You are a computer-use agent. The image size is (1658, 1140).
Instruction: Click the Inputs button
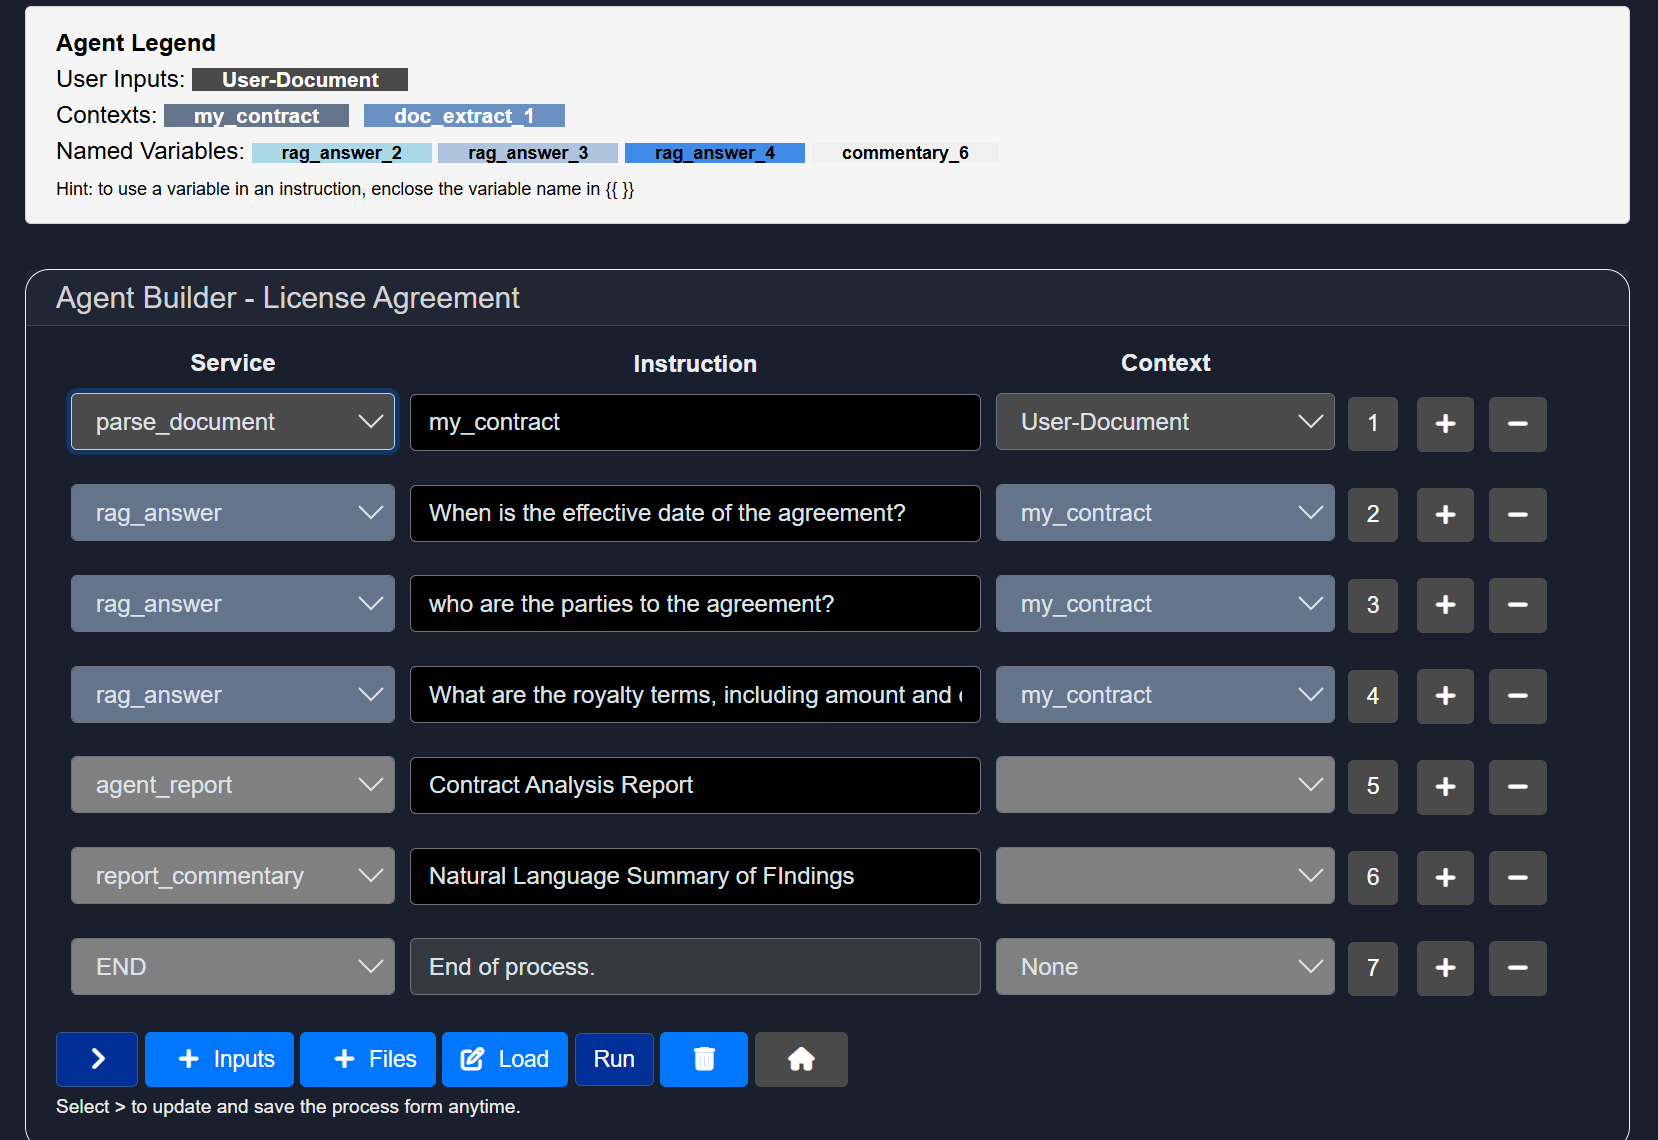click(x=220, y=1059)
